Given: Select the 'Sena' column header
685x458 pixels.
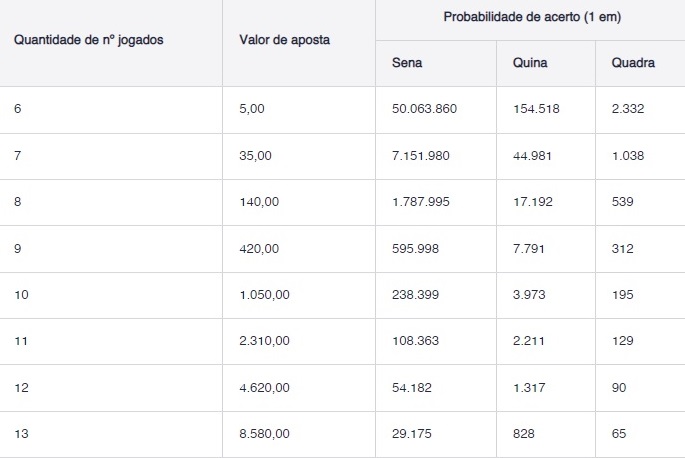Looking at the screenshot, I should pos(408,63).
